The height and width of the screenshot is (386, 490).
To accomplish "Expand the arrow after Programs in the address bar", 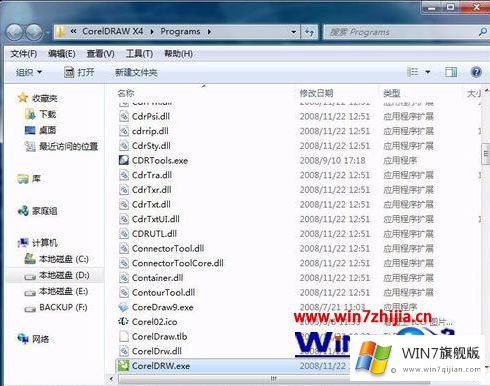I will [209, 32].
